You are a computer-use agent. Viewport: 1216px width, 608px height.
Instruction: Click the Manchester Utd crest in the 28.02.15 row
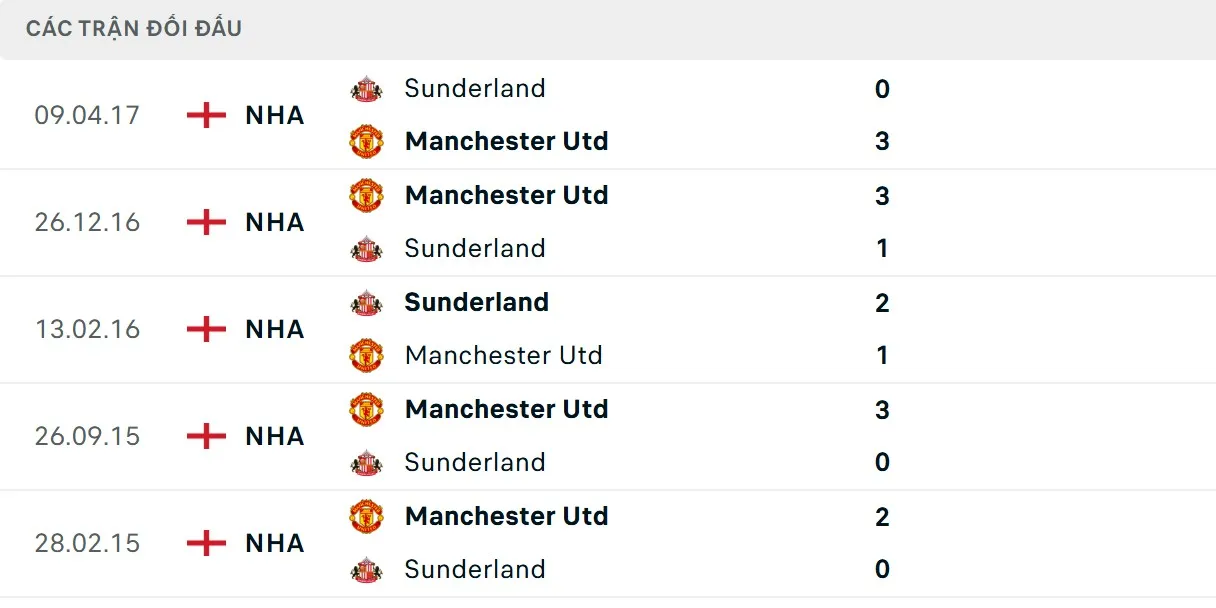[x=367, y=516]
